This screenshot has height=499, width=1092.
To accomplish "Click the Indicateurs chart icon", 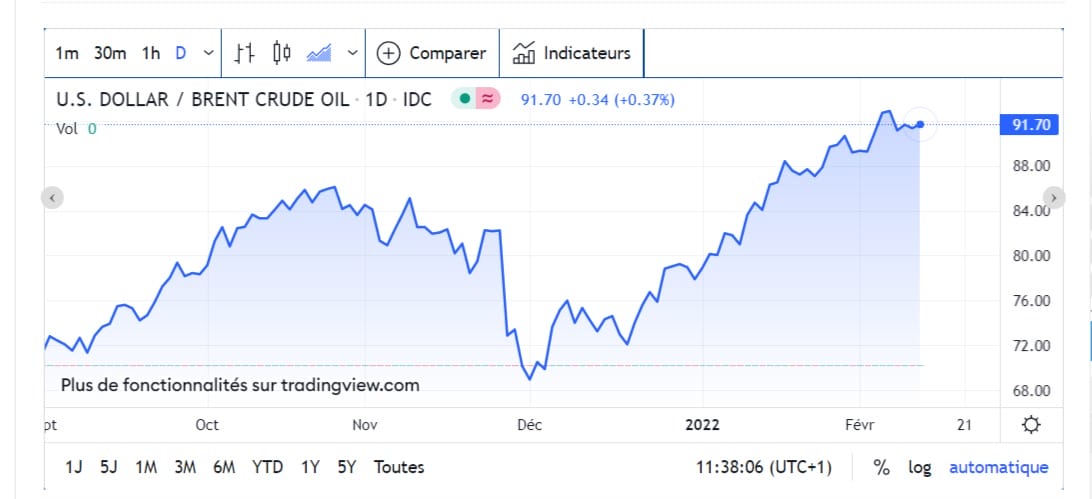I will pyautogui.click(x=523, y=53).
